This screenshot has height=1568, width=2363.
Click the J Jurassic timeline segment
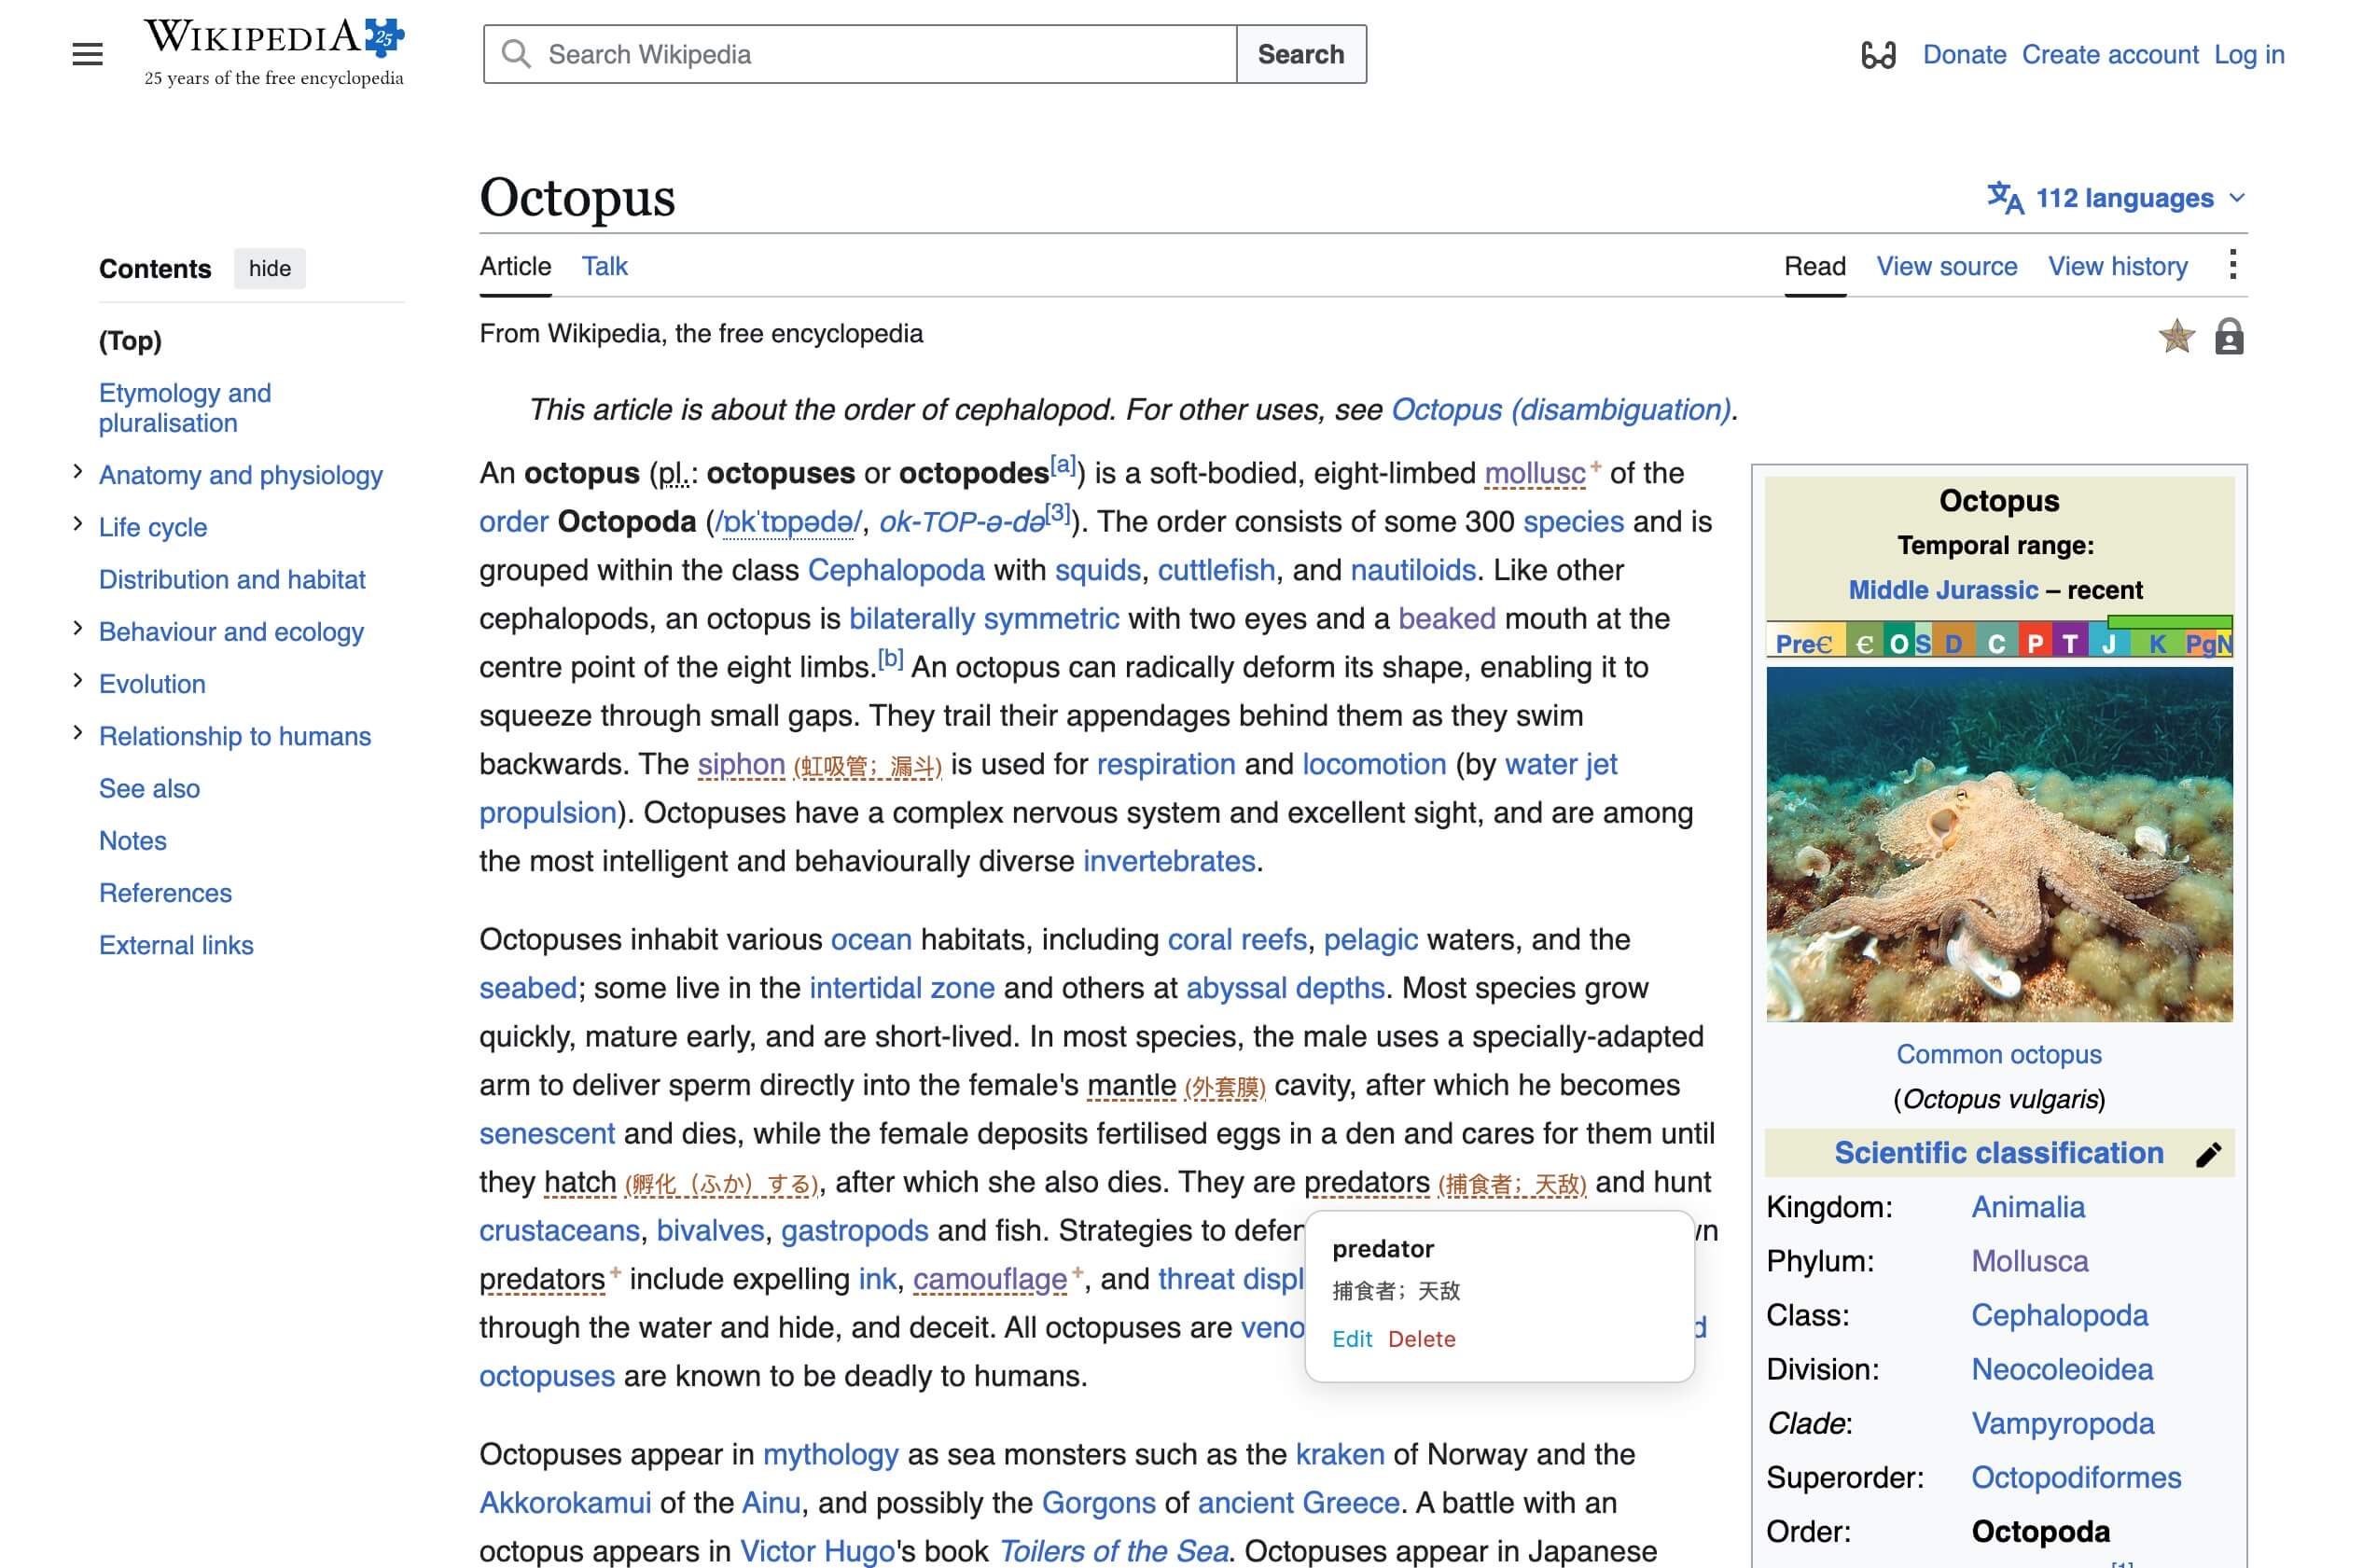pyautogui.click(x=2107, y=644)
